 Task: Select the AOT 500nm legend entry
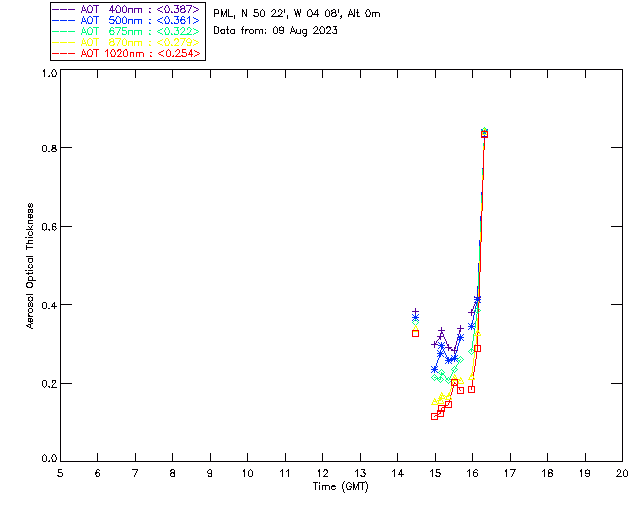126,20
